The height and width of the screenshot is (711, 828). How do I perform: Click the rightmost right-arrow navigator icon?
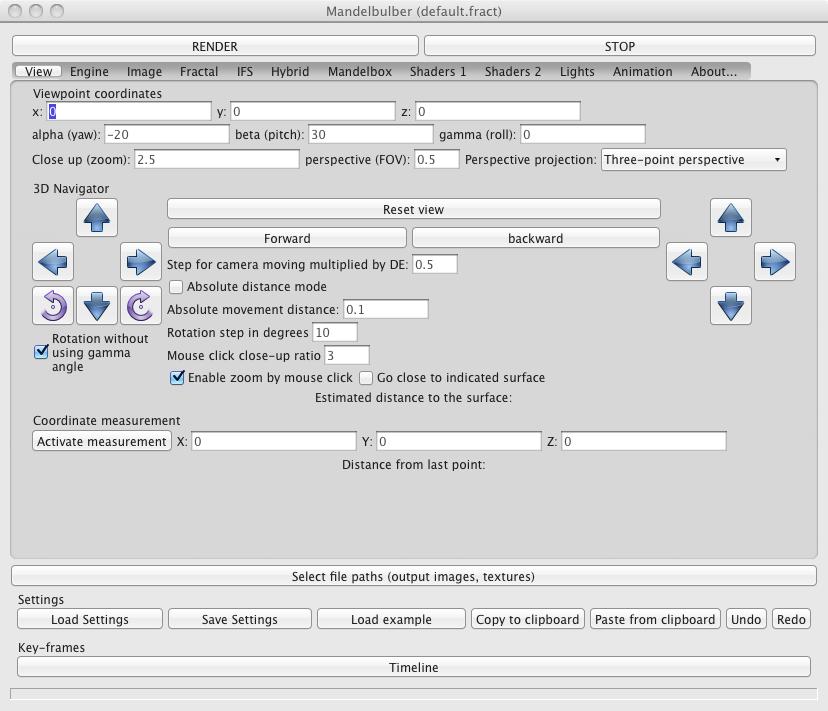[x=774, y=261]
